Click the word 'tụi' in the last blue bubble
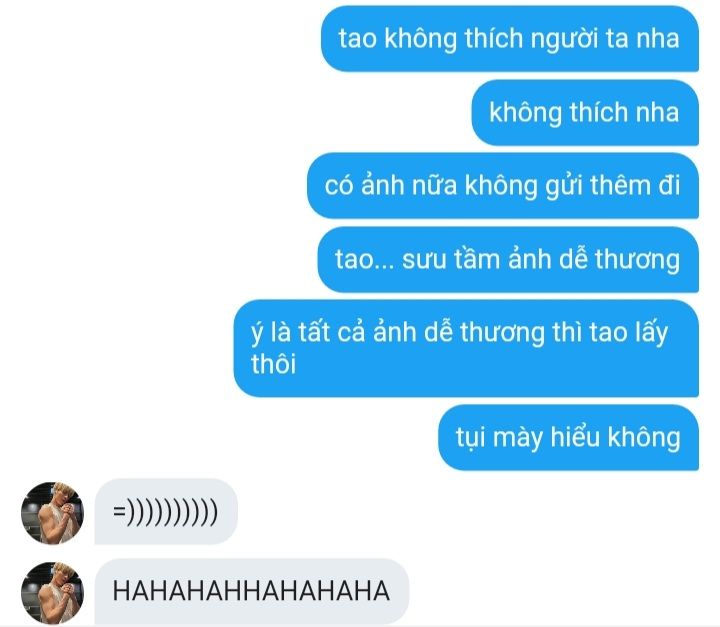The image size is (720, 627). point(470,438)
